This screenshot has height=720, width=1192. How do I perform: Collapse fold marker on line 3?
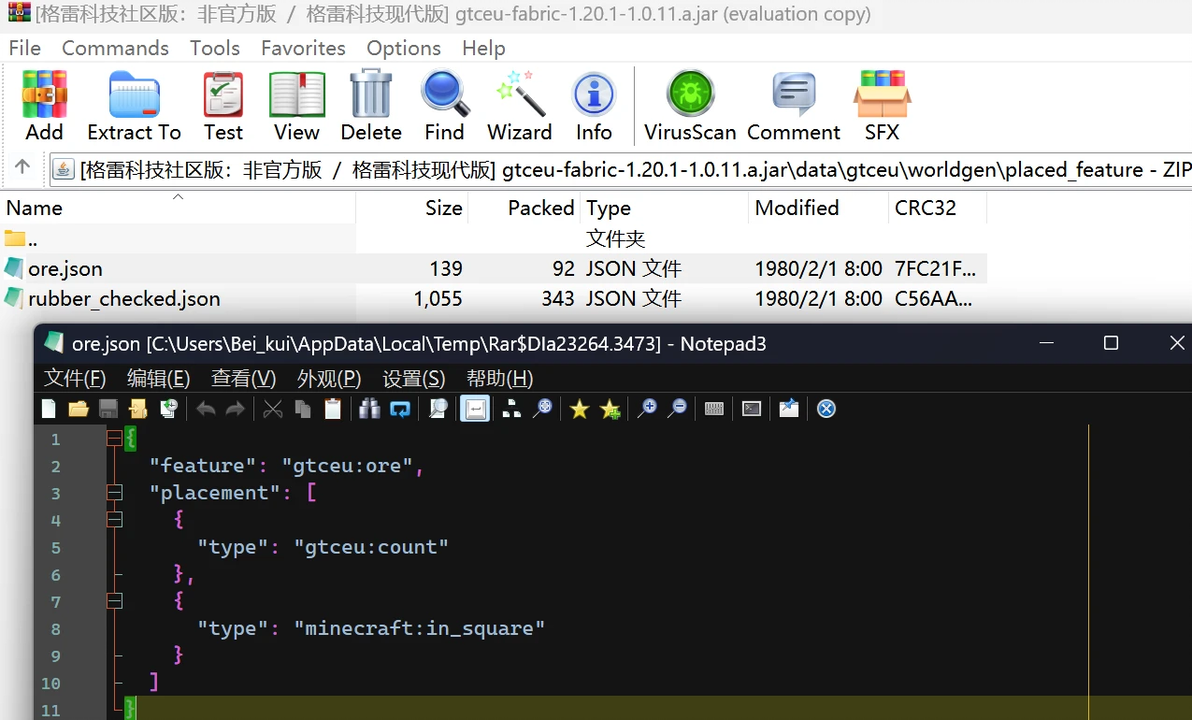(x=114, y=493)
